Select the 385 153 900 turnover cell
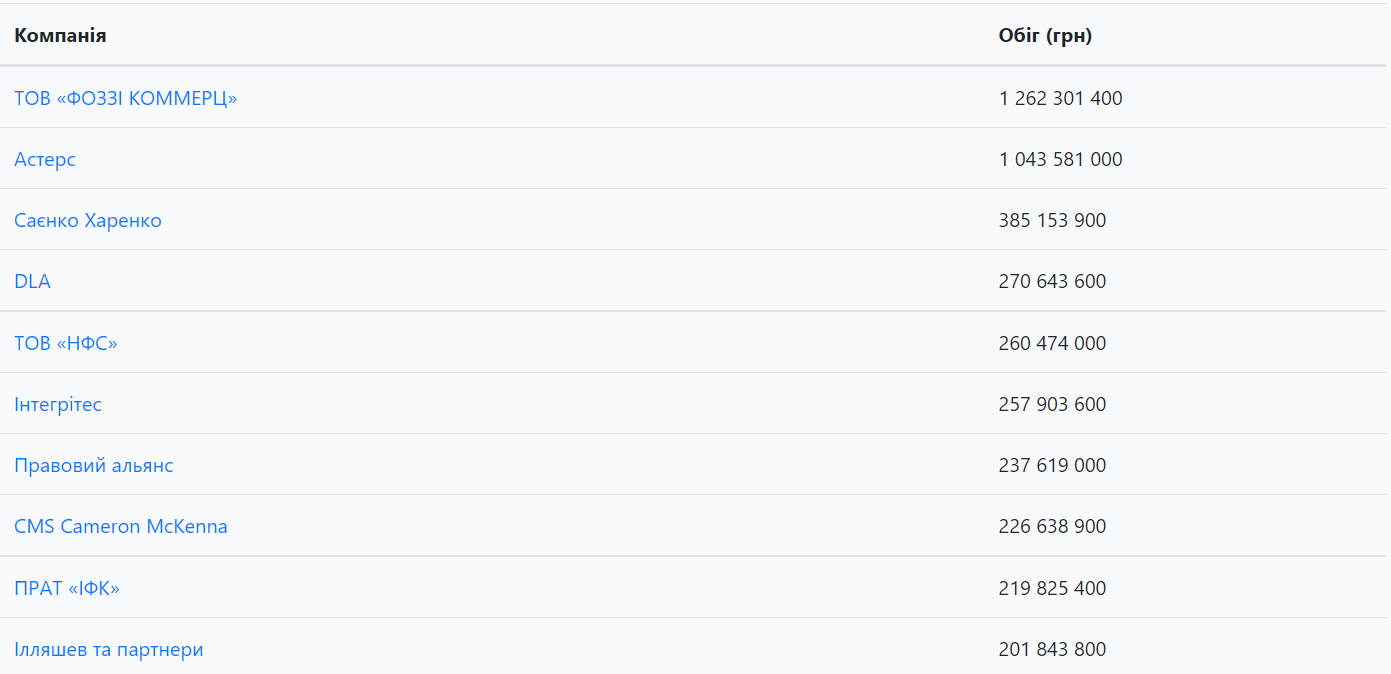This screenshot has width=1391, height=674. click(1052, 220)
